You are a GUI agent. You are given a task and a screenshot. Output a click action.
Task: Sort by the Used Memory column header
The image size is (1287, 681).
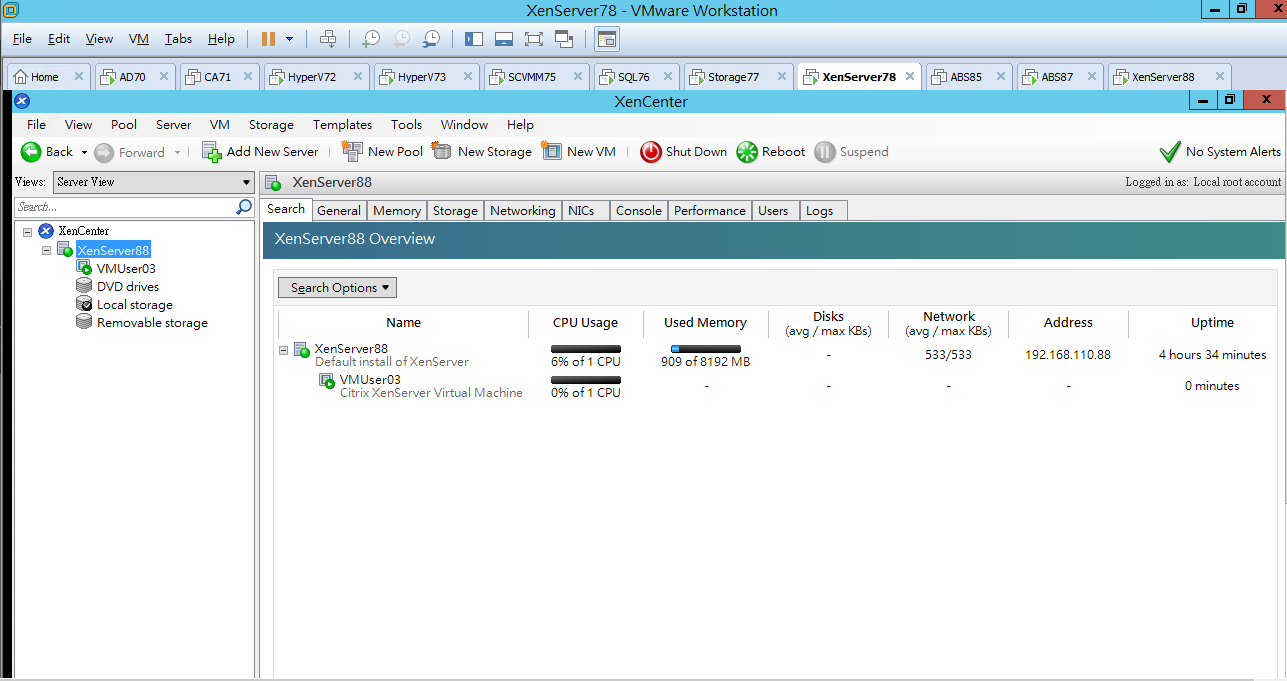click(706, 322)
